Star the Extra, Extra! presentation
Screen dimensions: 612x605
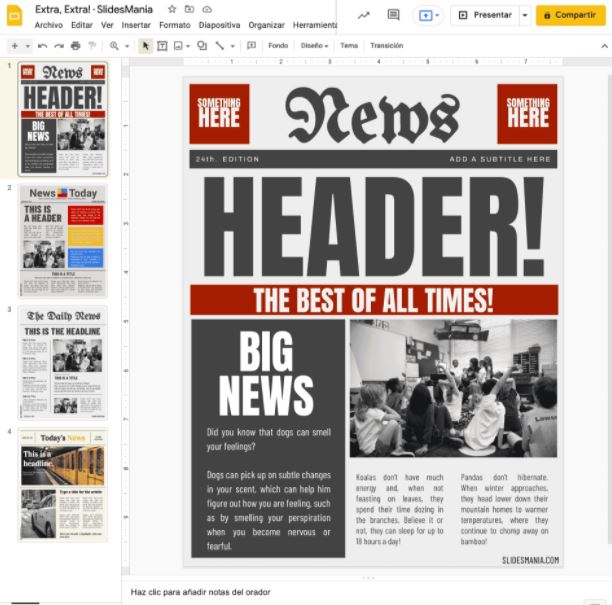172,9
